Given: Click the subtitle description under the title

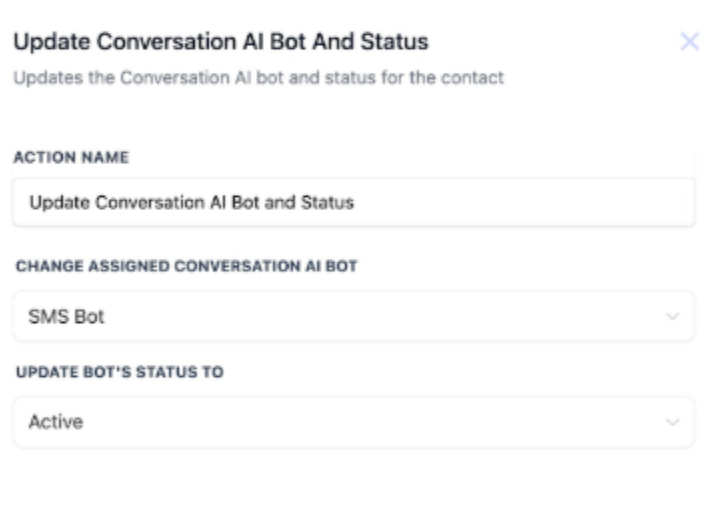Looking at the screenshot, I should [x=258, y=79].
